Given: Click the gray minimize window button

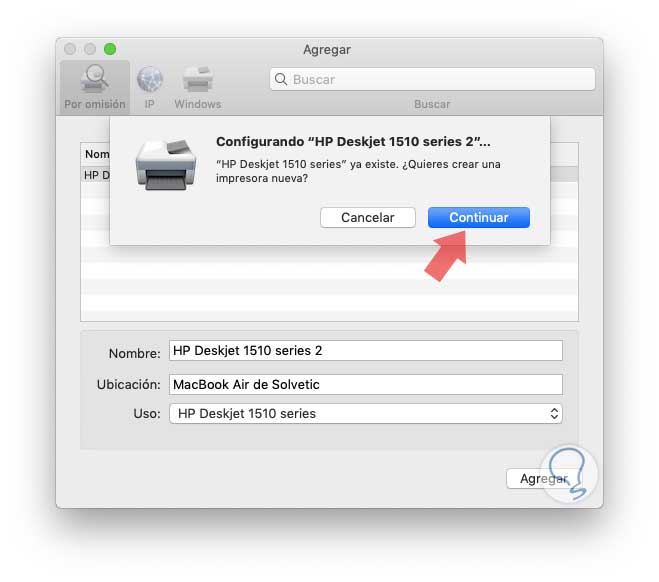Looking at the screenshot, I should tap(90, 49).
